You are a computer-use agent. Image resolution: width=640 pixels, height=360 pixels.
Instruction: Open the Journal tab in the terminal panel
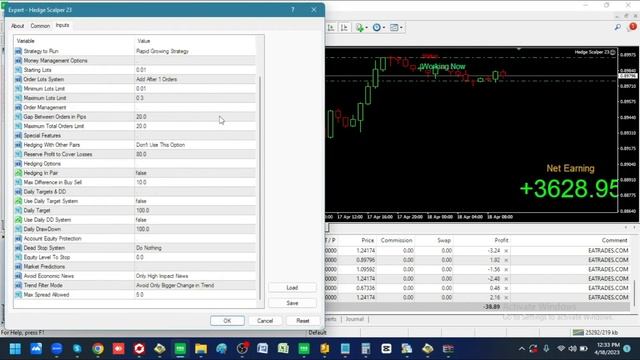coord(355,319)
